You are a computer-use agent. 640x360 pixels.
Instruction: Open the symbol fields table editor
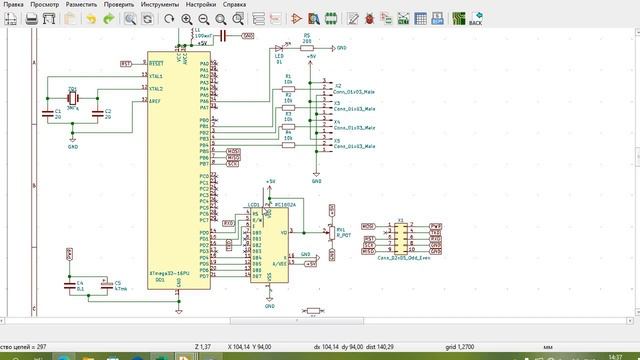420,19
